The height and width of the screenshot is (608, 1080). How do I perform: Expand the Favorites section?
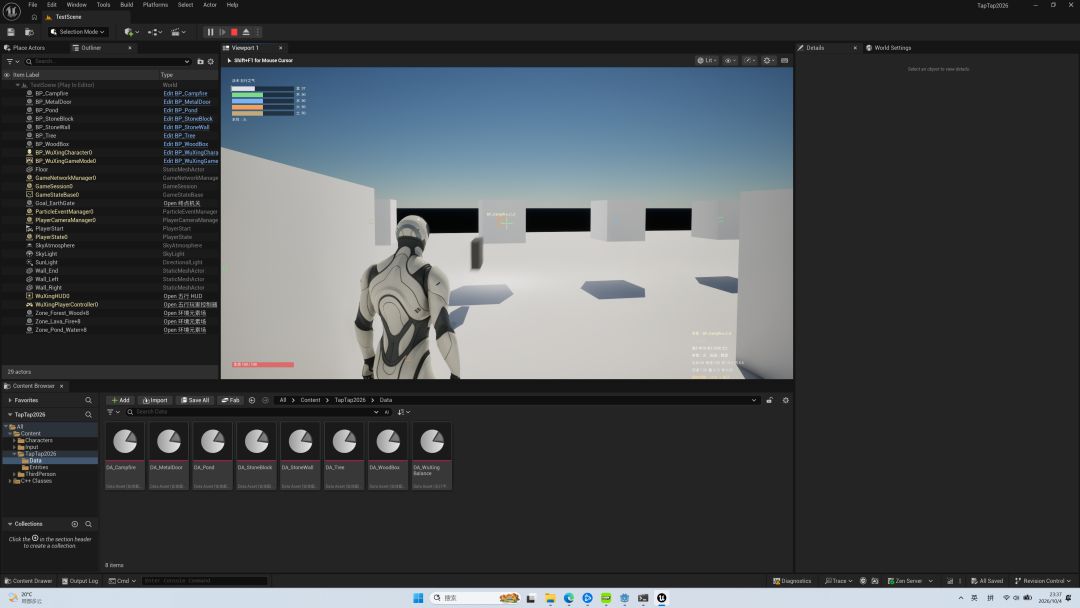click(x=10, y=400)
